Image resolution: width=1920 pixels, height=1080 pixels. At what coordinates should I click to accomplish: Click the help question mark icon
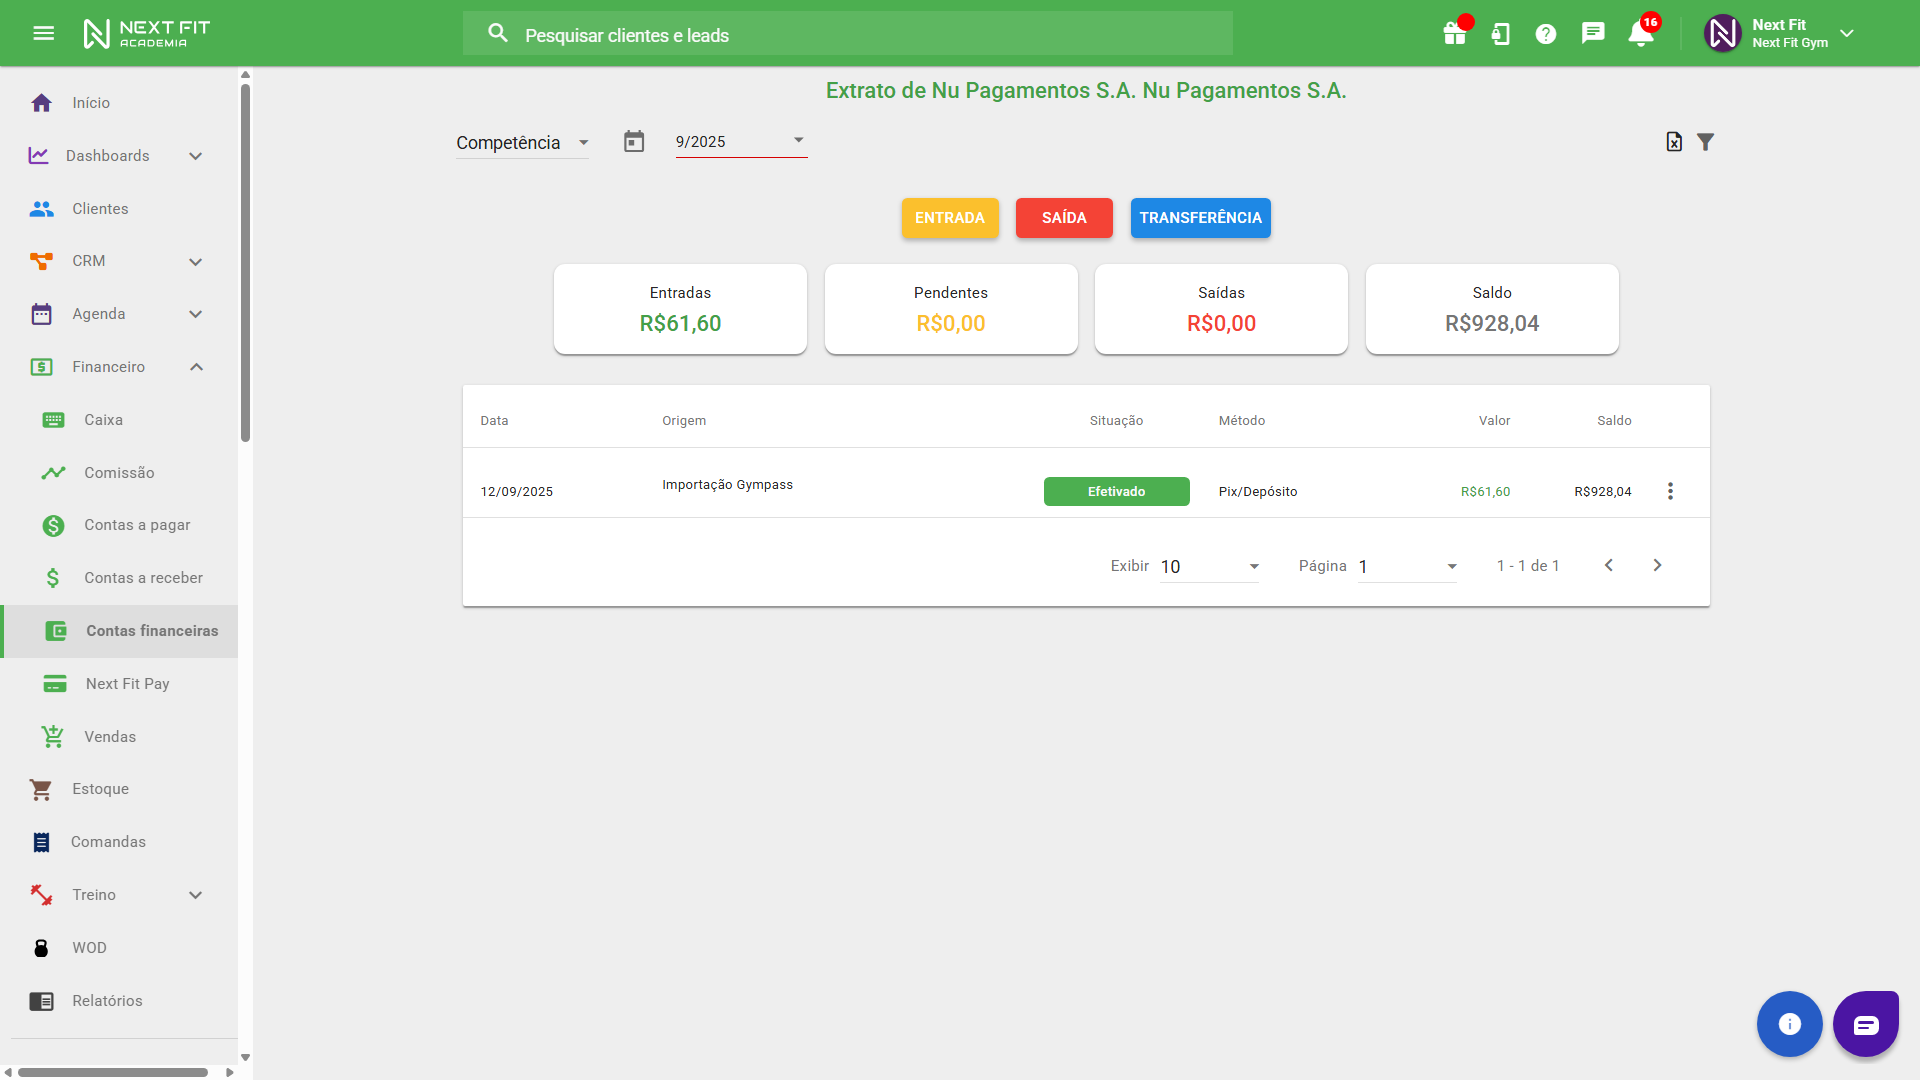1546,34
